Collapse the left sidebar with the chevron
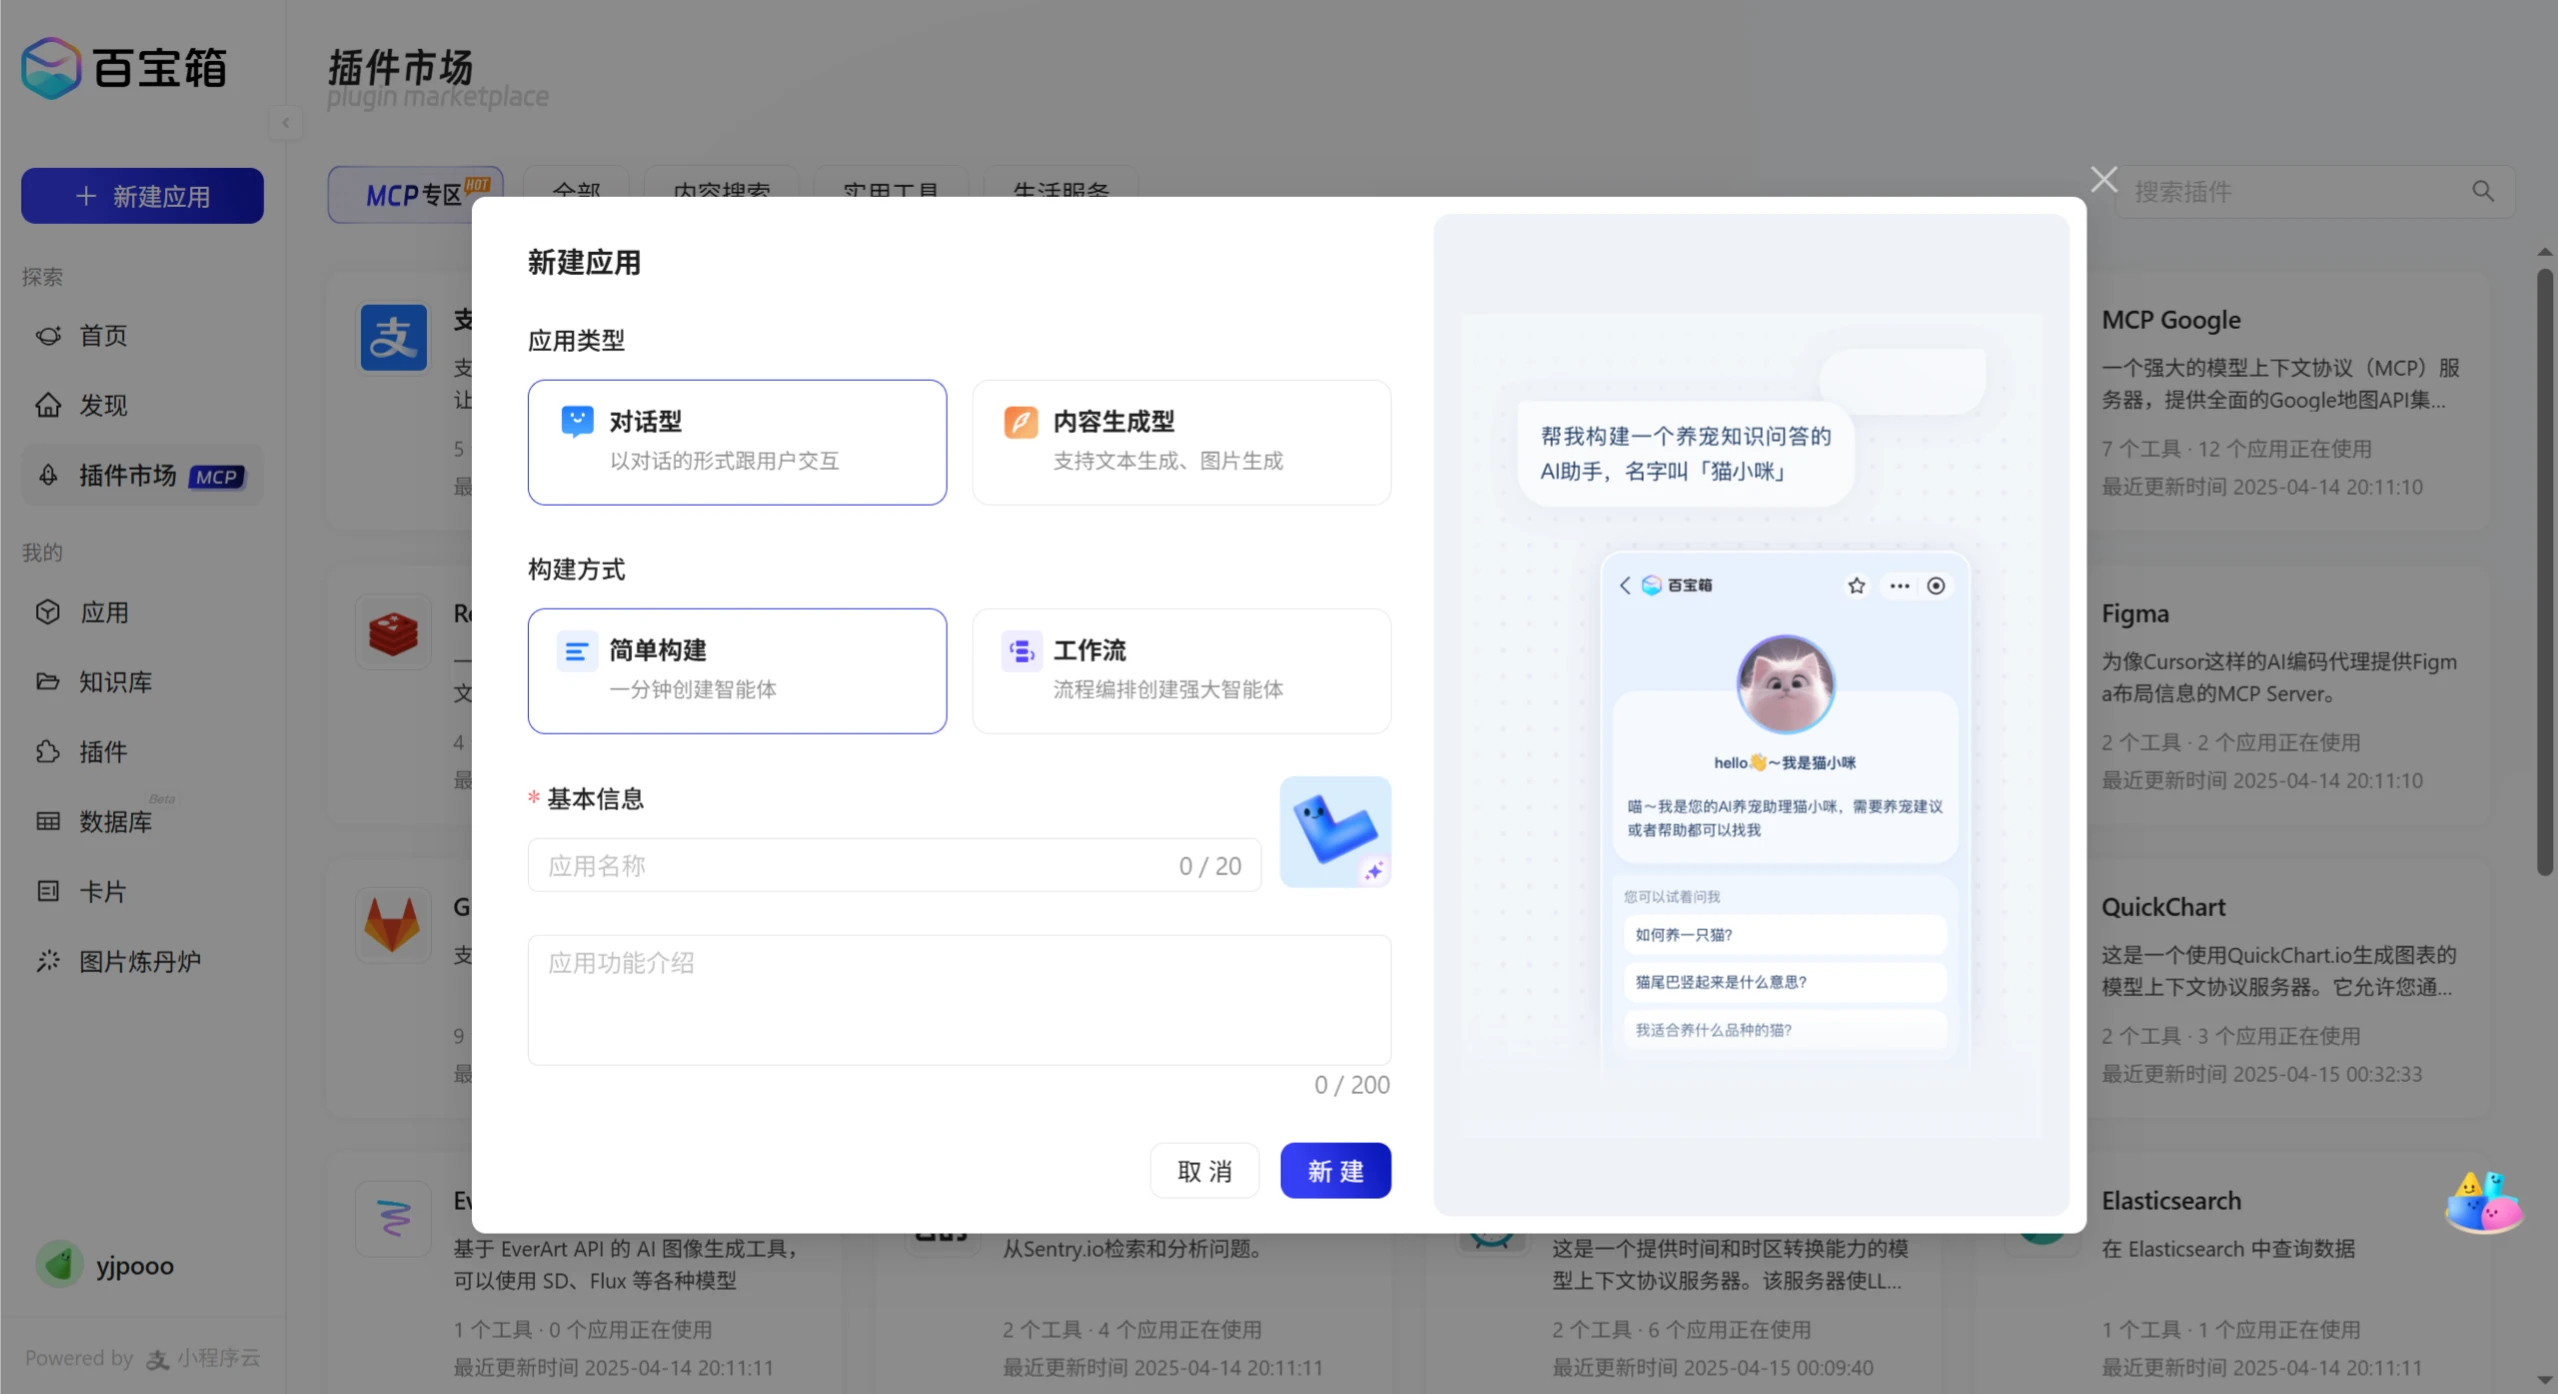Screen dimensions: 2558x1394 286,122
